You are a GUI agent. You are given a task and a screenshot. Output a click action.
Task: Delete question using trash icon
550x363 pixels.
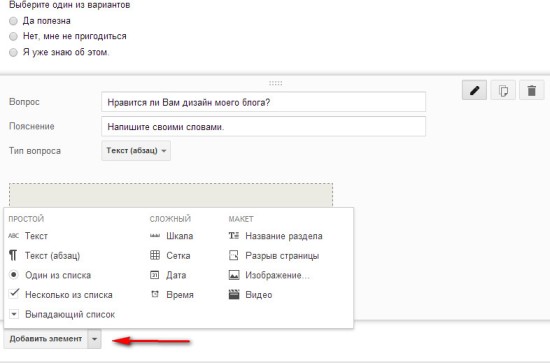pyautogui.click(x=532, y=90)
